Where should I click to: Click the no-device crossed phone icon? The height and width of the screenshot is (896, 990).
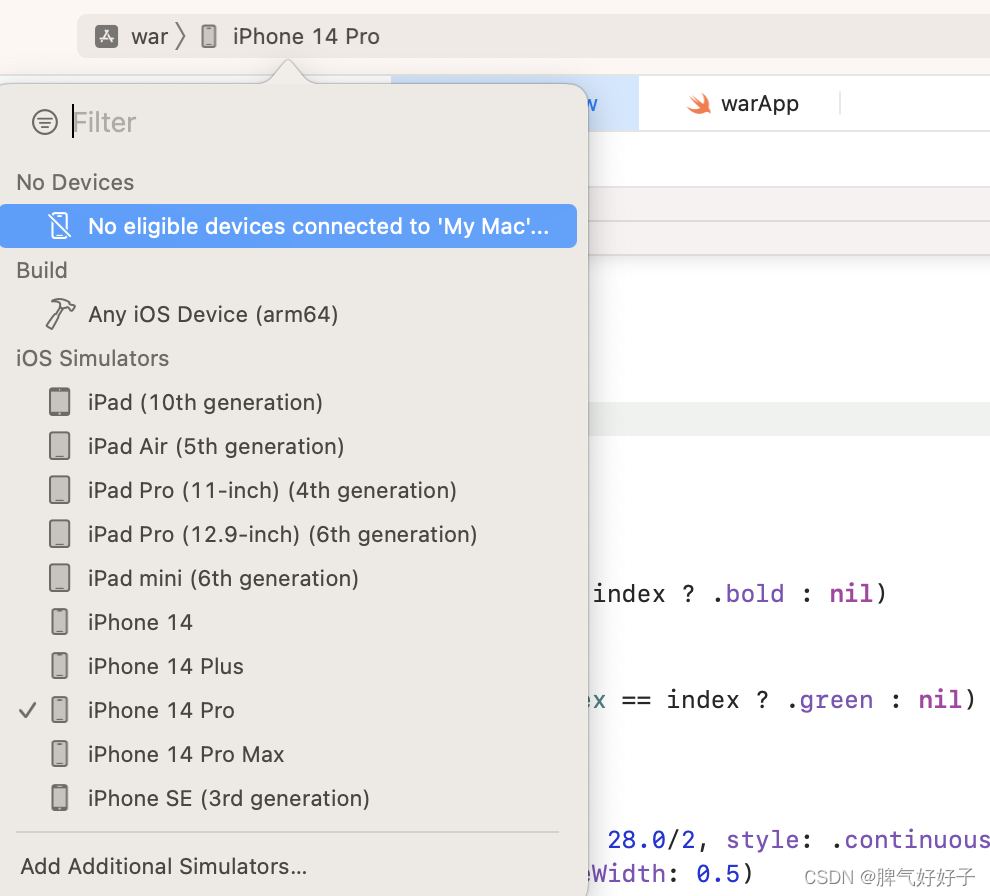point(60,226)
